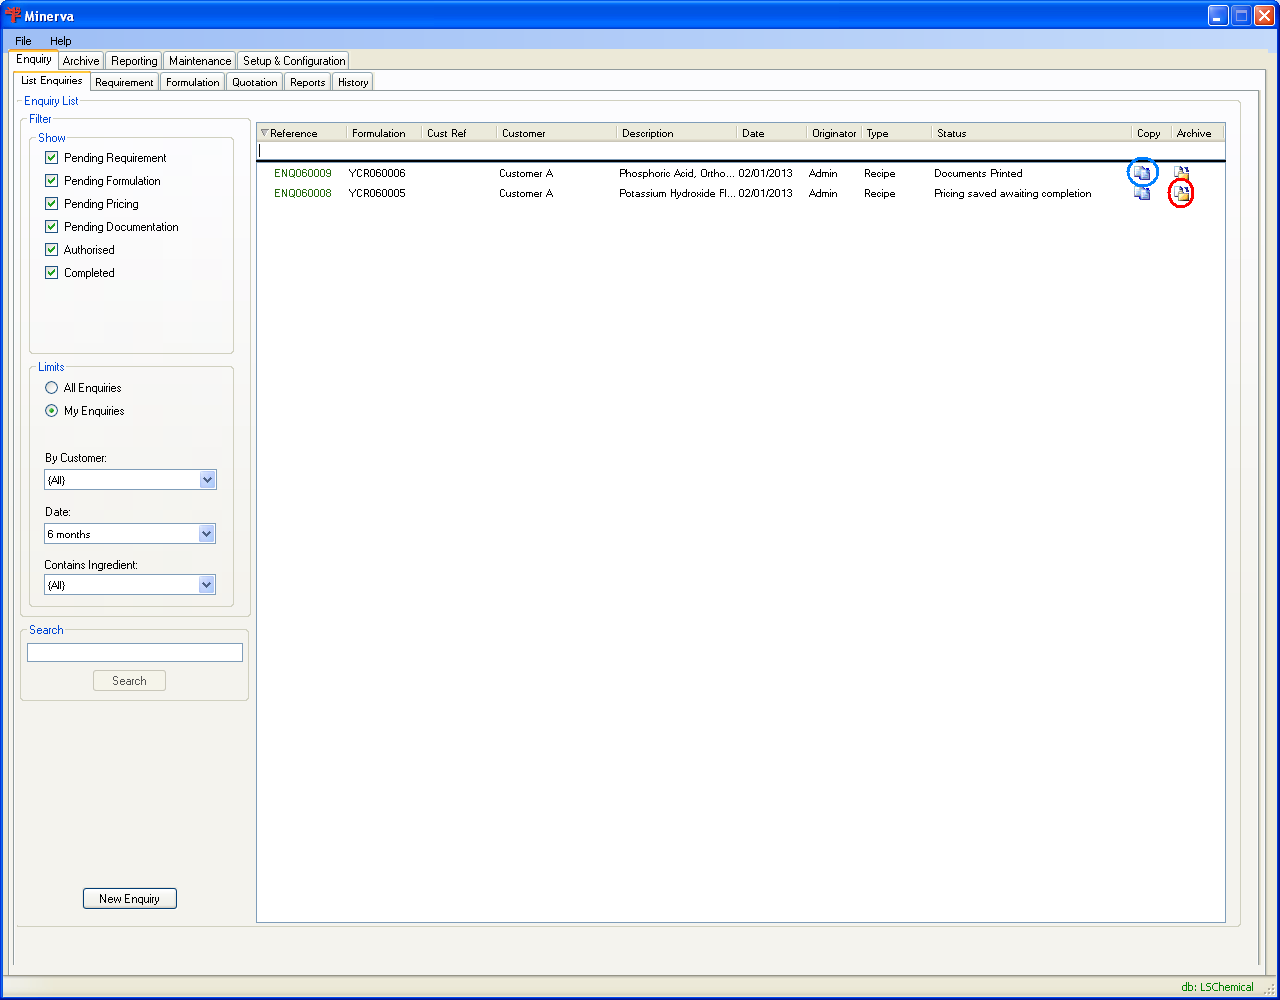
Task: Click the Customer column header
Action: coord(557,133)
